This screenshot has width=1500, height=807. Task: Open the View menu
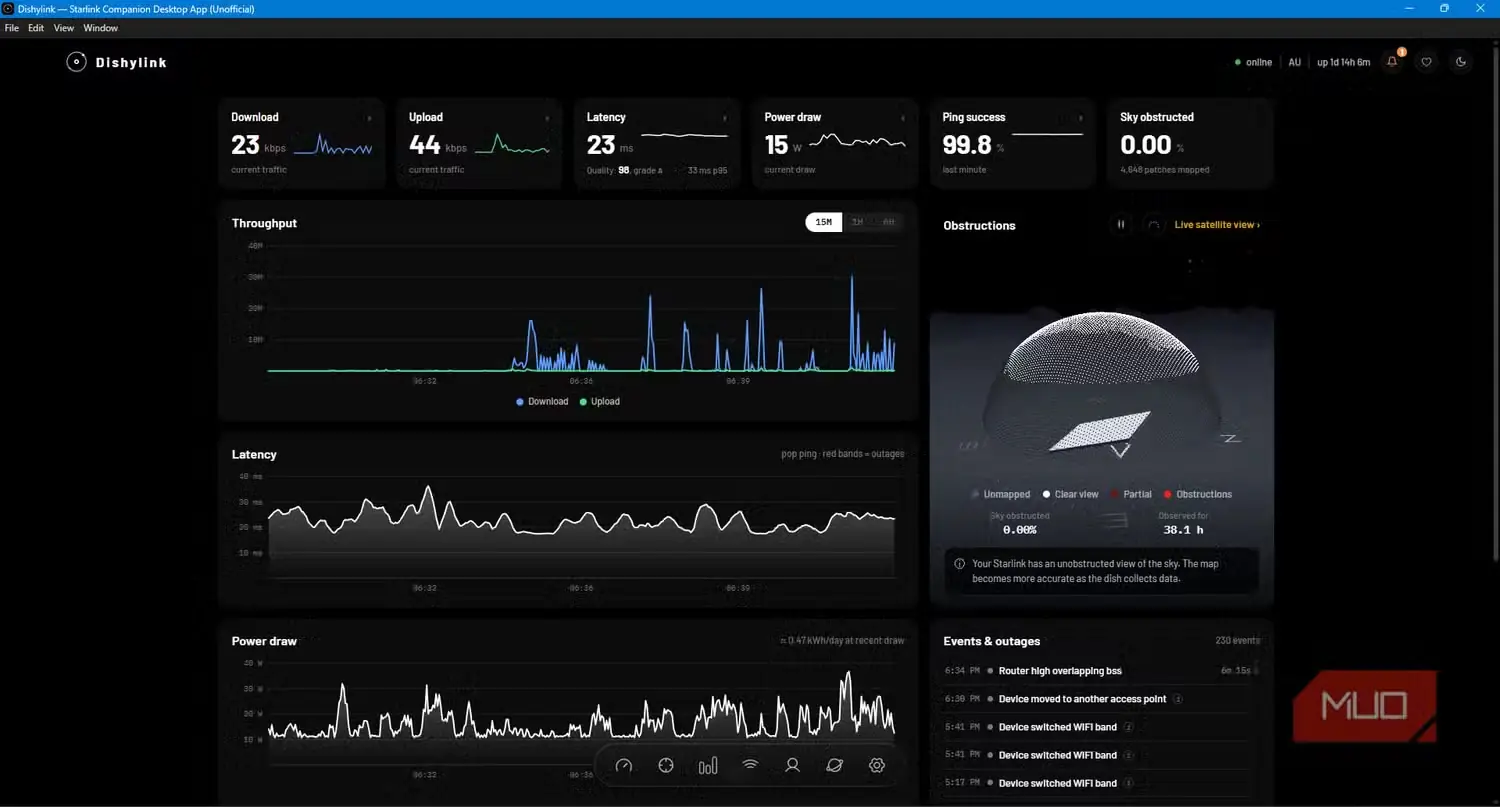click(64, 28)
